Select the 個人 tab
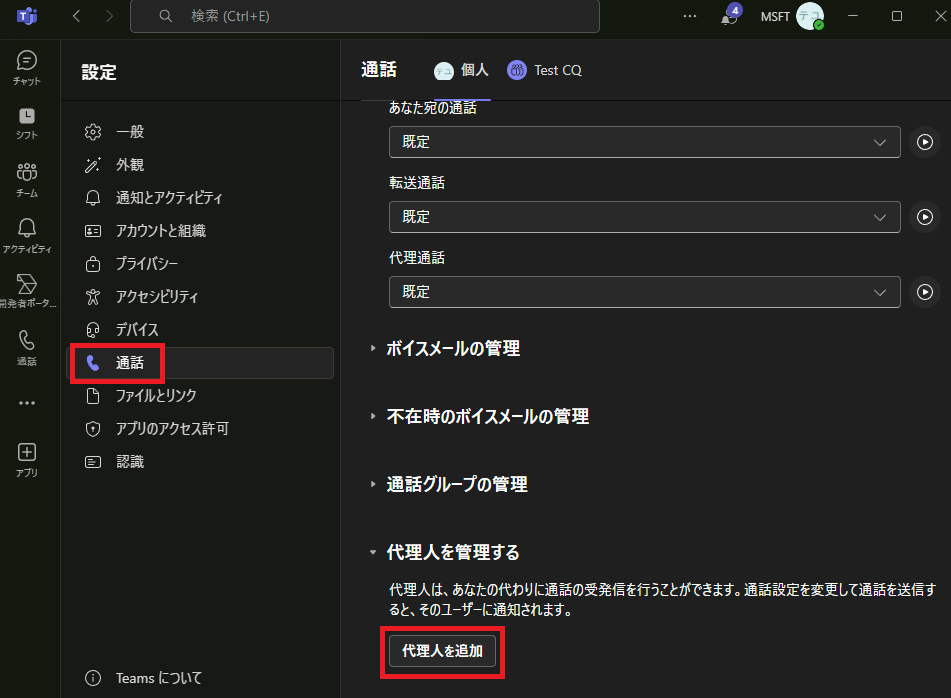951x698 pixels. coord(462,70)
